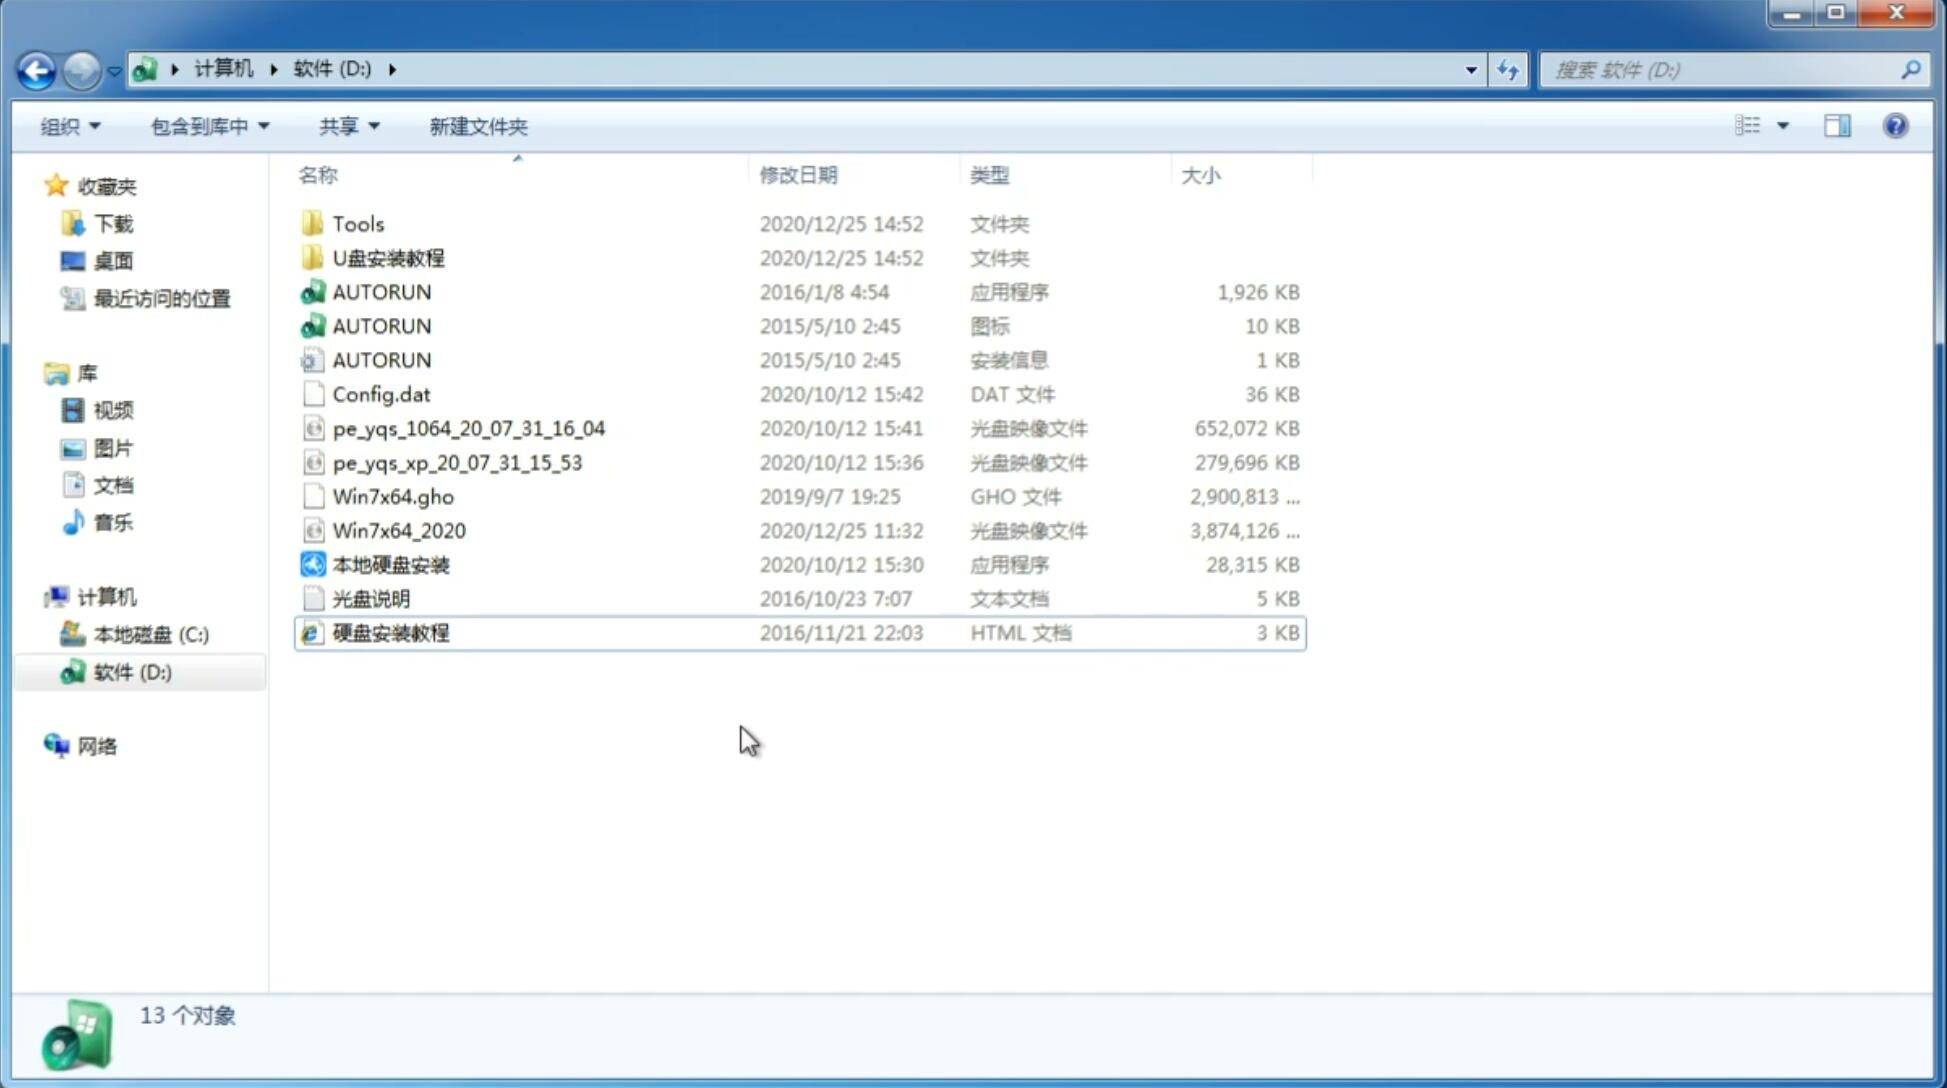Open the pe_yqs_1064 disc image file

468,428
